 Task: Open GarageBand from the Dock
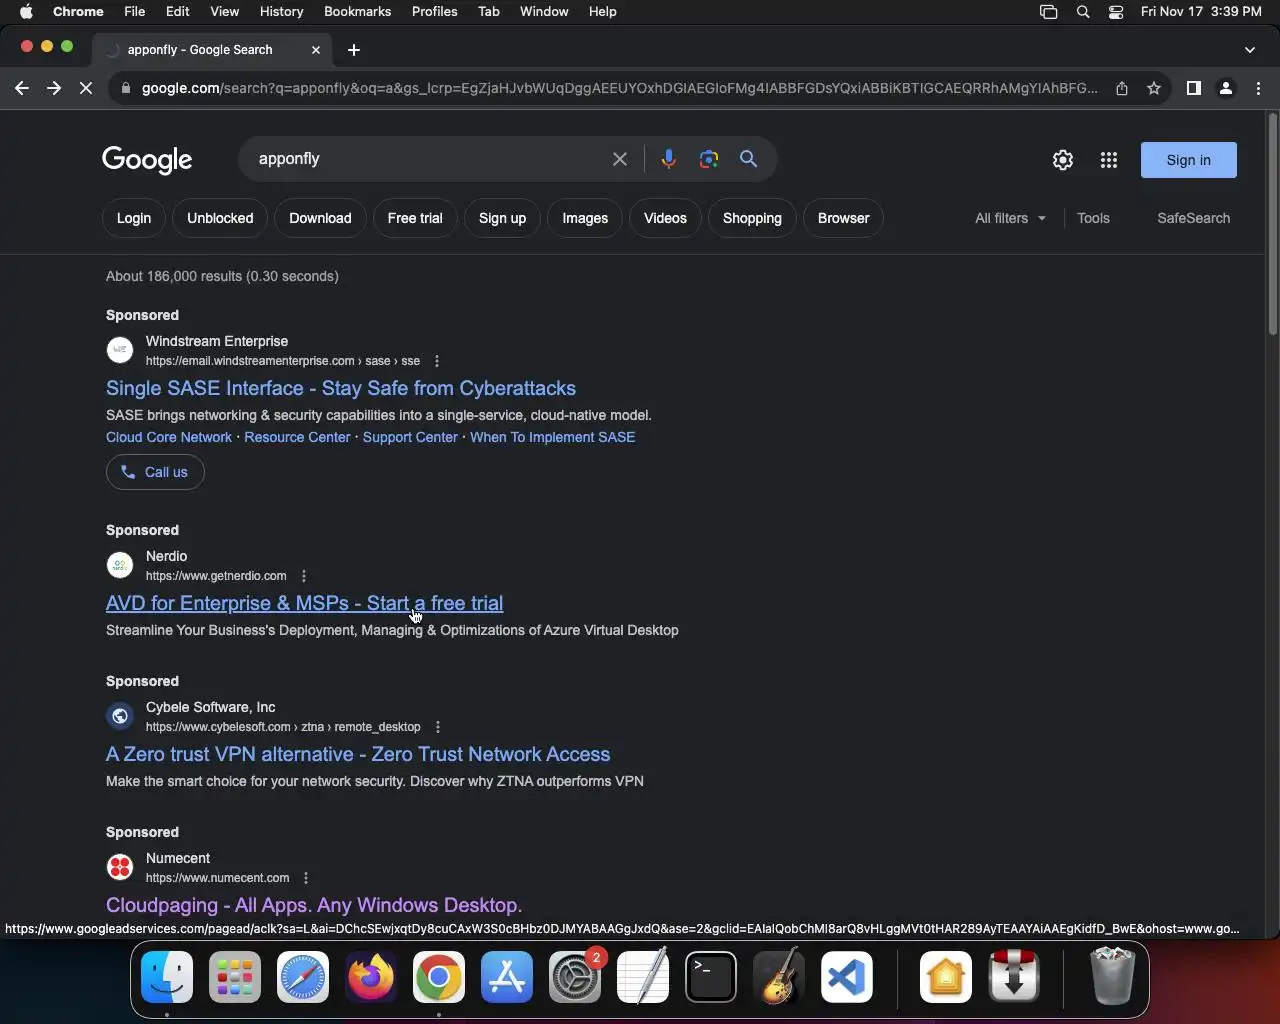pos(779,977)
